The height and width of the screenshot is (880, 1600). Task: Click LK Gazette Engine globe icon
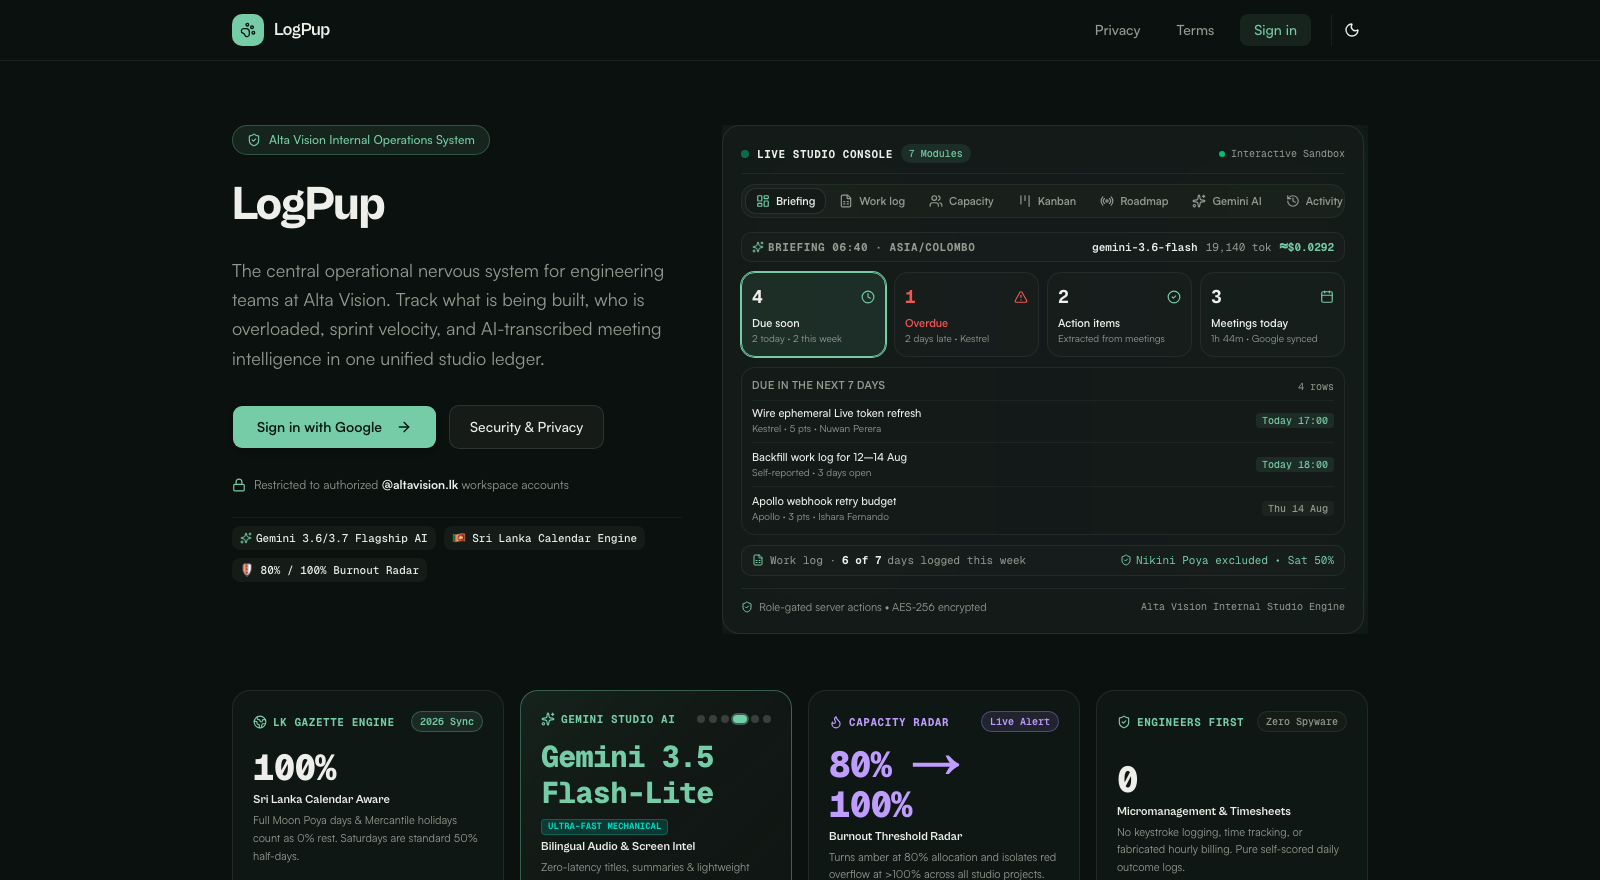click(x=260, y=722)
